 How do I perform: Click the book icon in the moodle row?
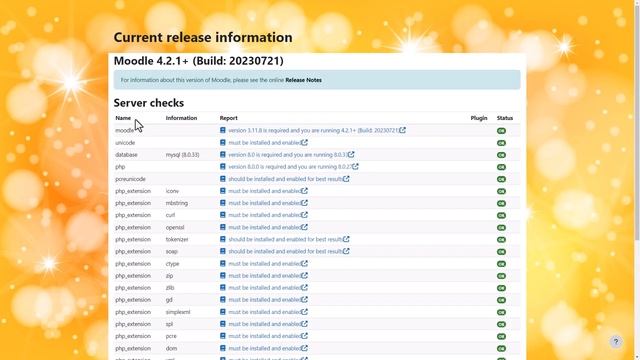[222, 130]
